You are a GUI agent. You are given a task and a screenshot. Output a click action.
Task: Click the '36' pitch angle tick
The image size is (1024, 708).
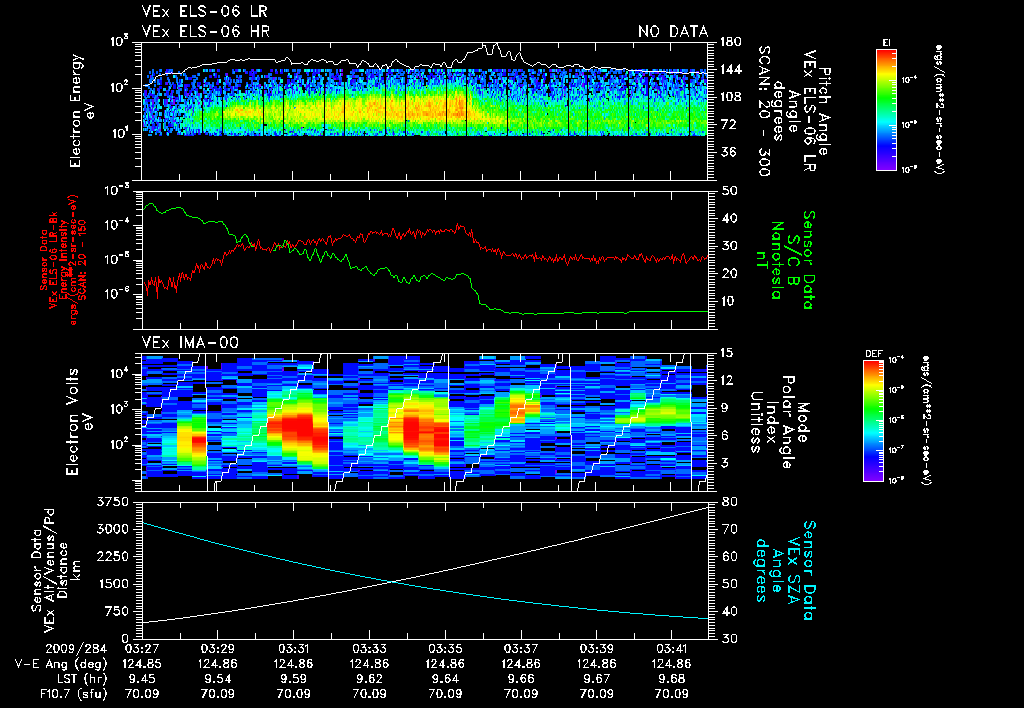(x=728, y=152)
